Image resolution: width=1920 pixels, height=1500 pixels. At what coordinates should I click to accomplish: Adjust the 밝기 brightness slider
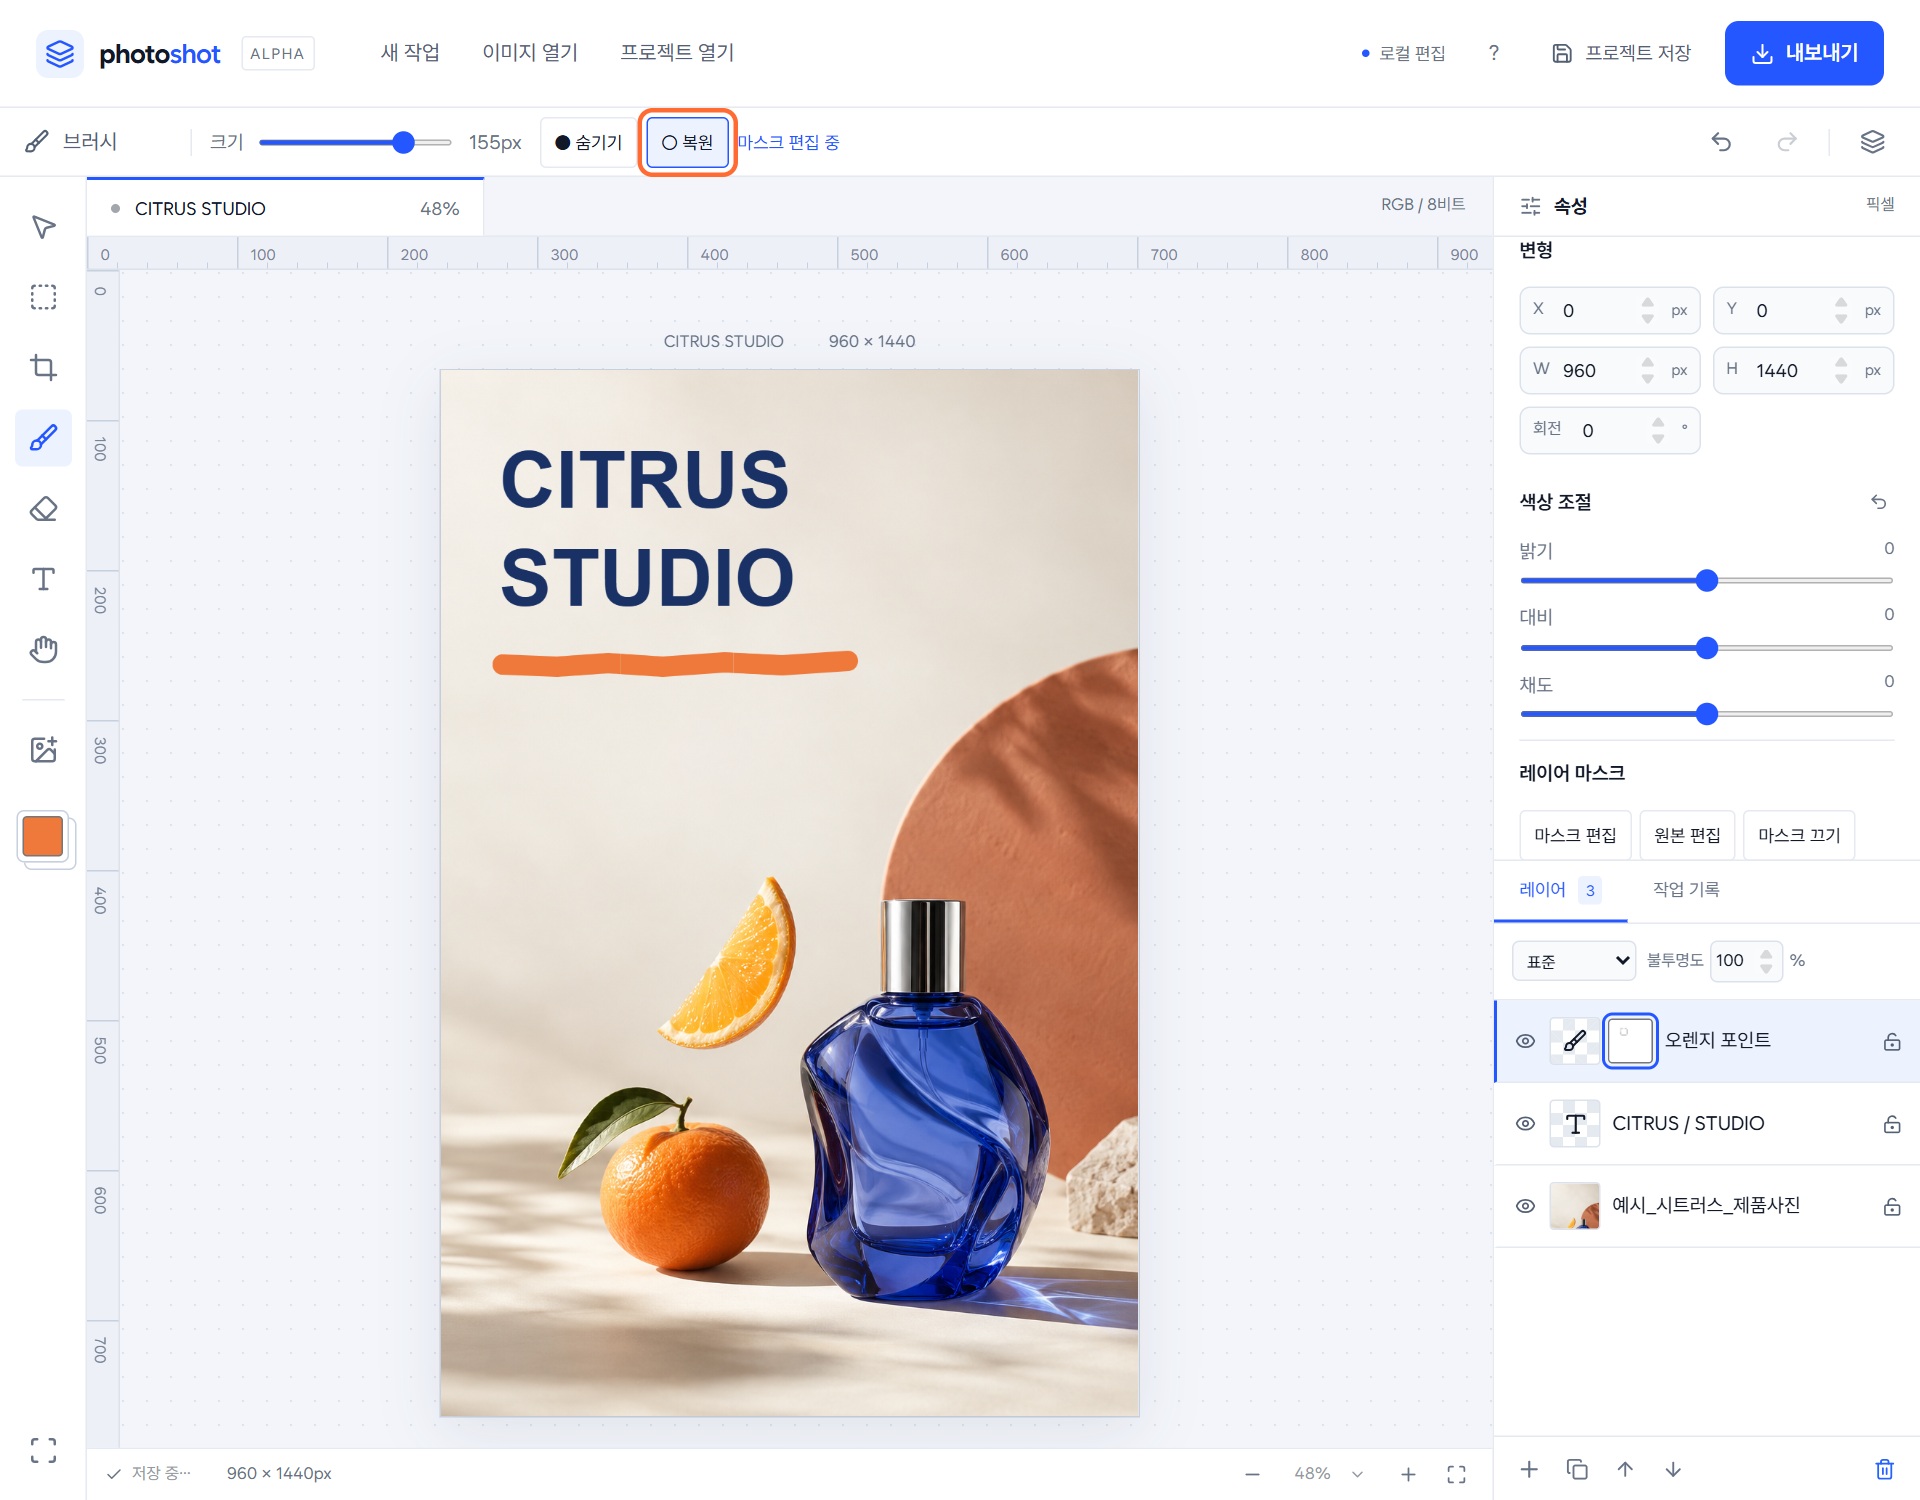[1706, 581]
